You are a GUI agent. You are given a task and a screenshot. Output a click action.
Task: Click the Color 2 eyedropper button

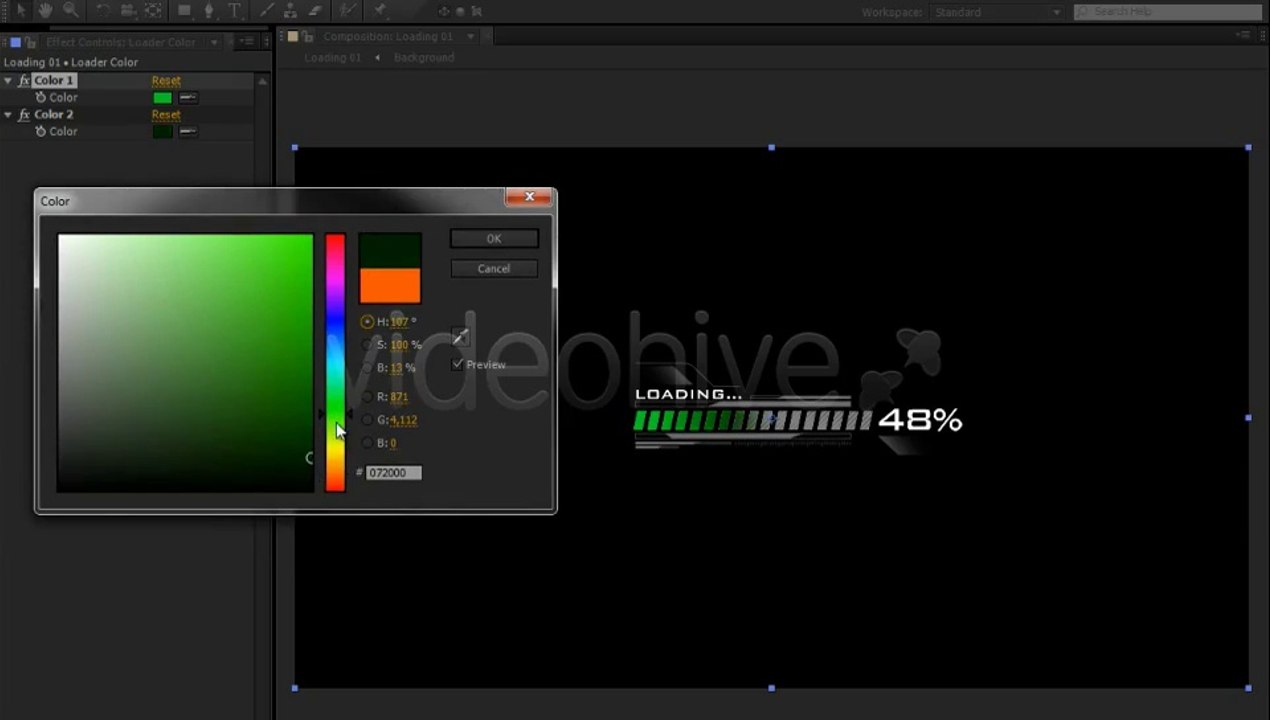coord(187,131)
